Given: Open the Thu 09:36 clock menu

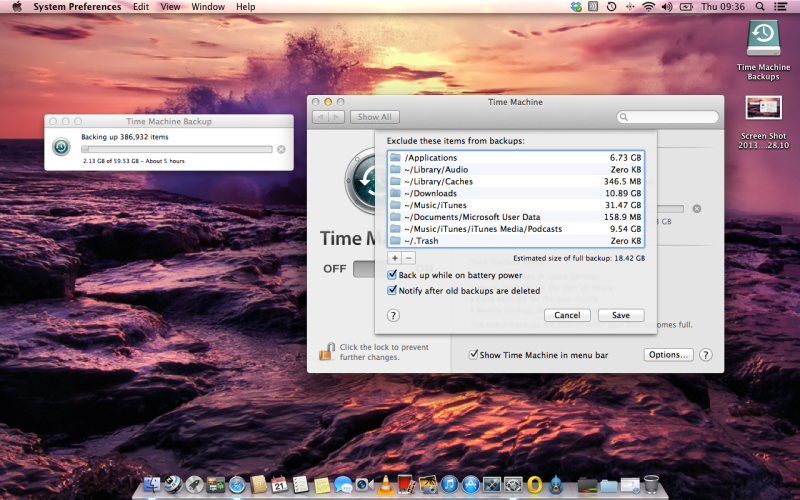Looking at the screenshot, I should point(722,7).
